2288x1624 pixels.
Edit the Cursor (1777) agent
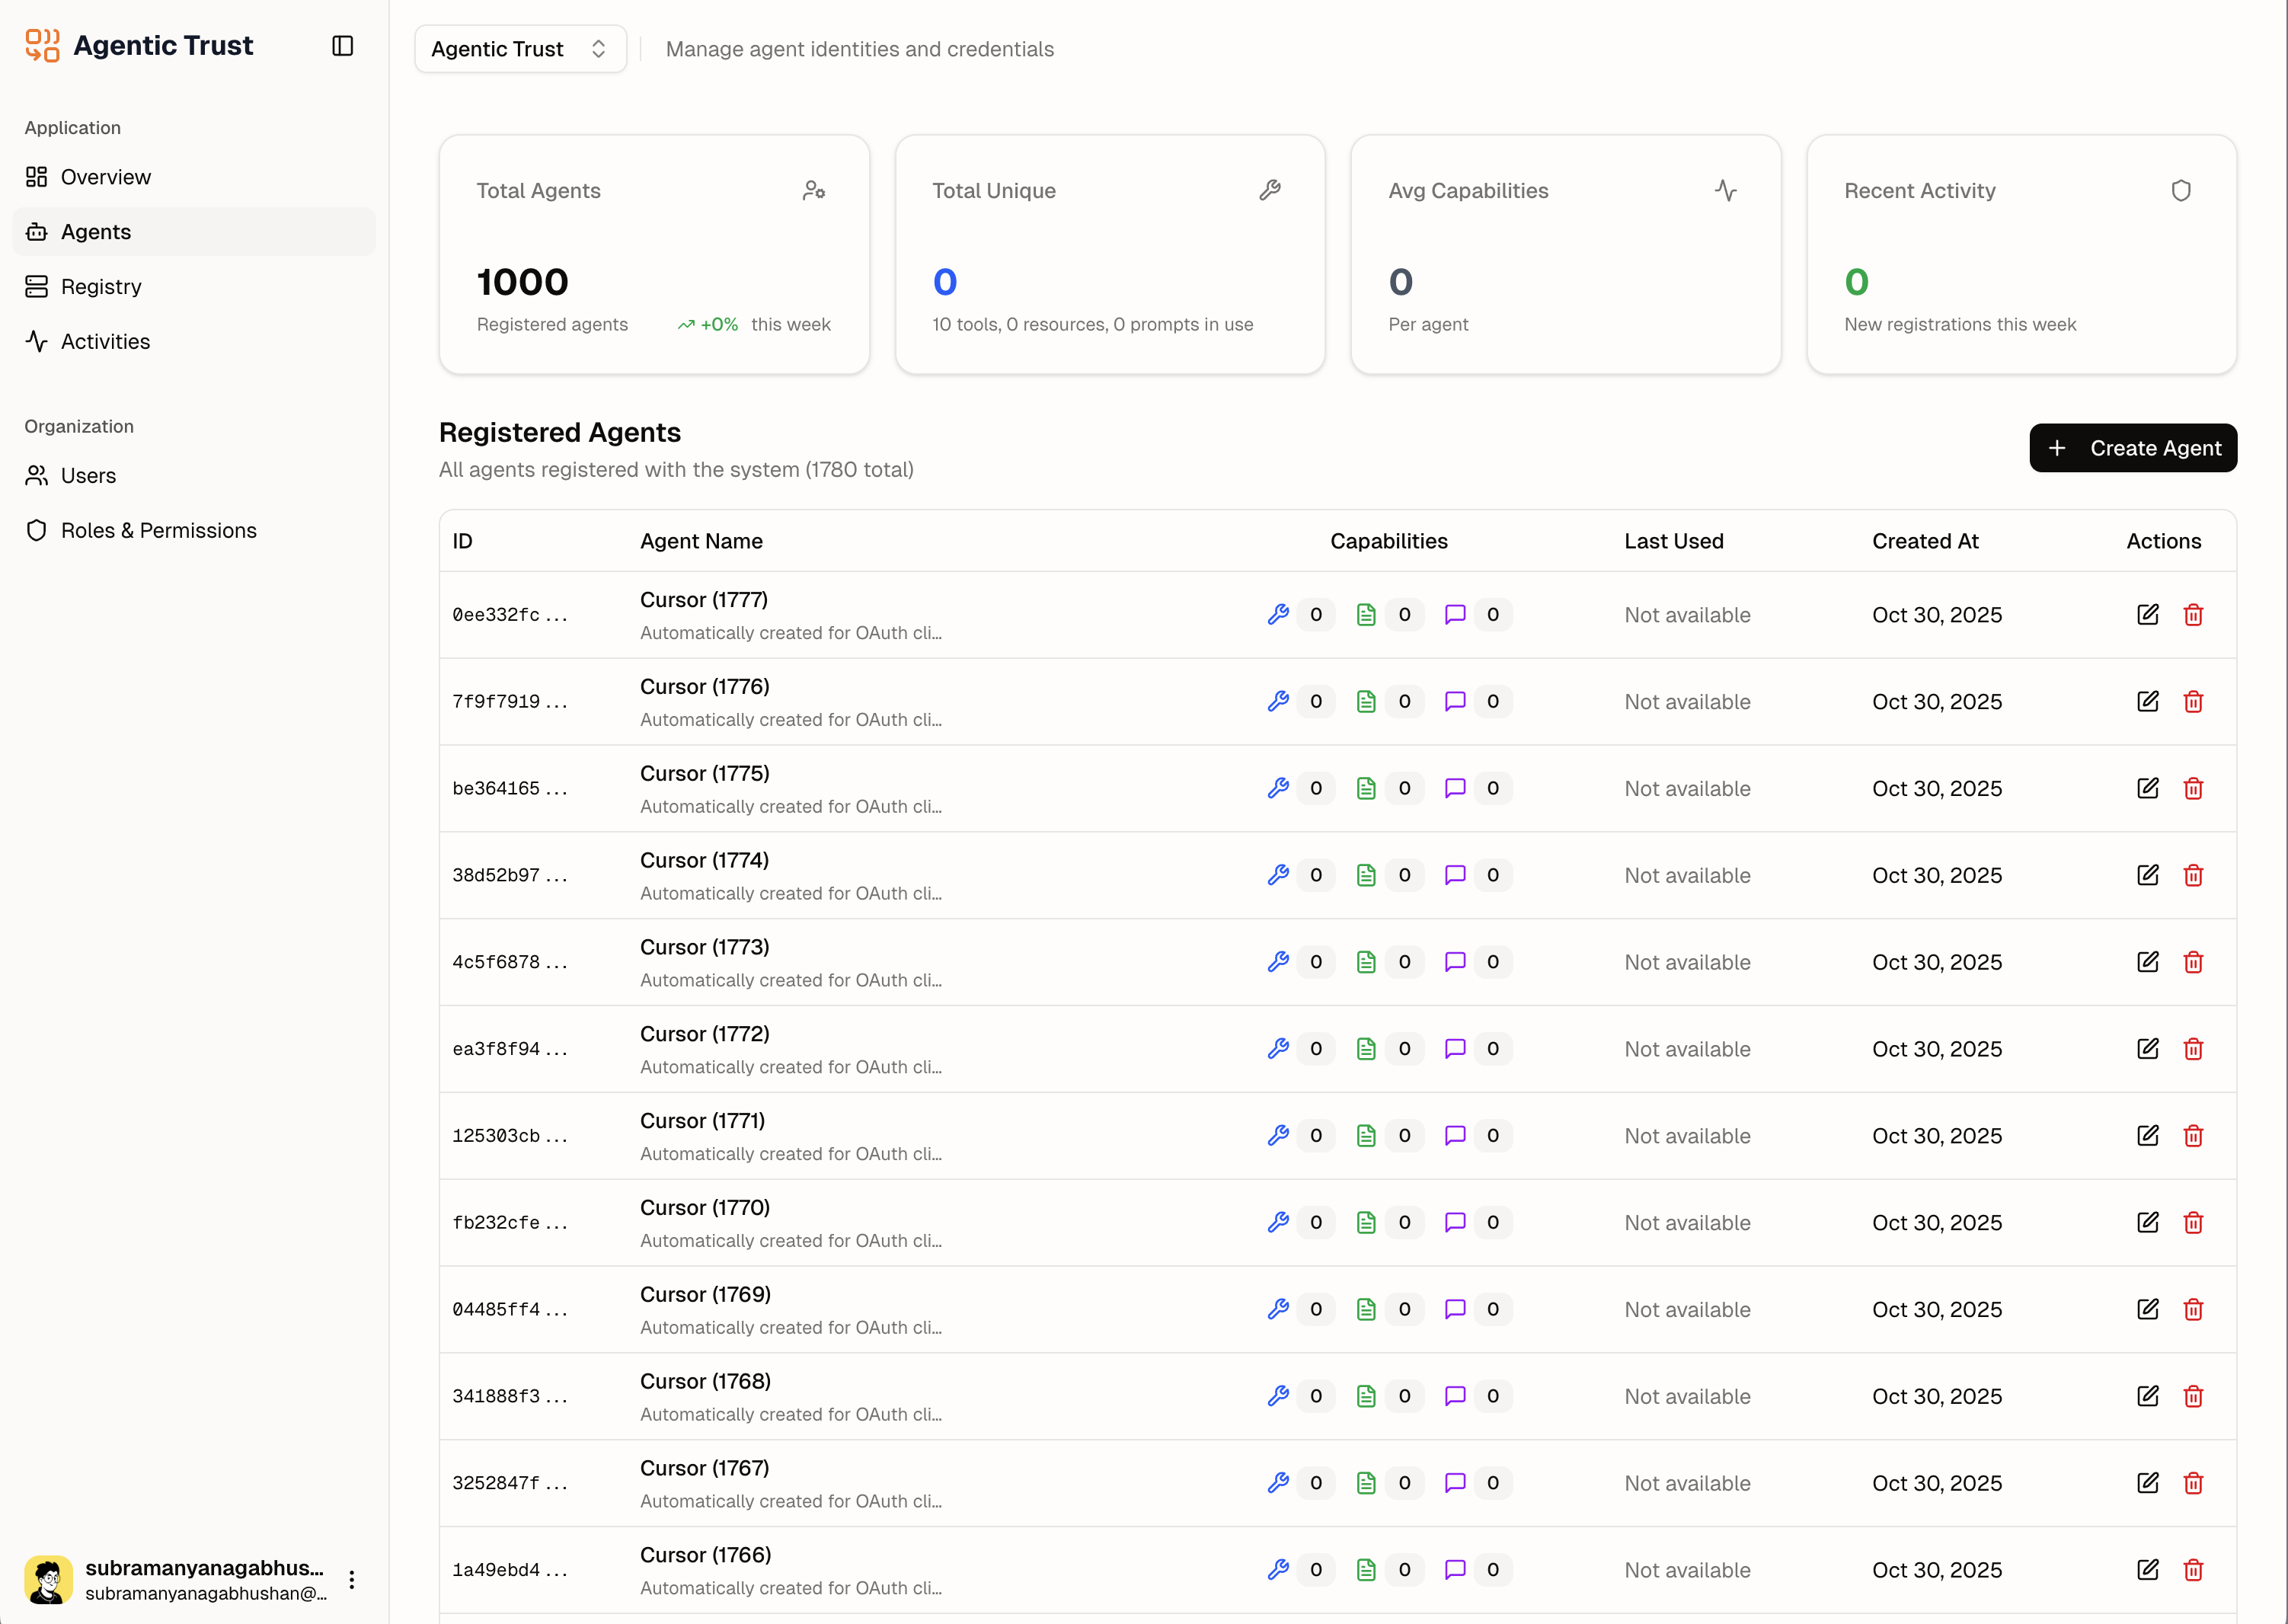pyautogui.click(x=2147, y=615)
